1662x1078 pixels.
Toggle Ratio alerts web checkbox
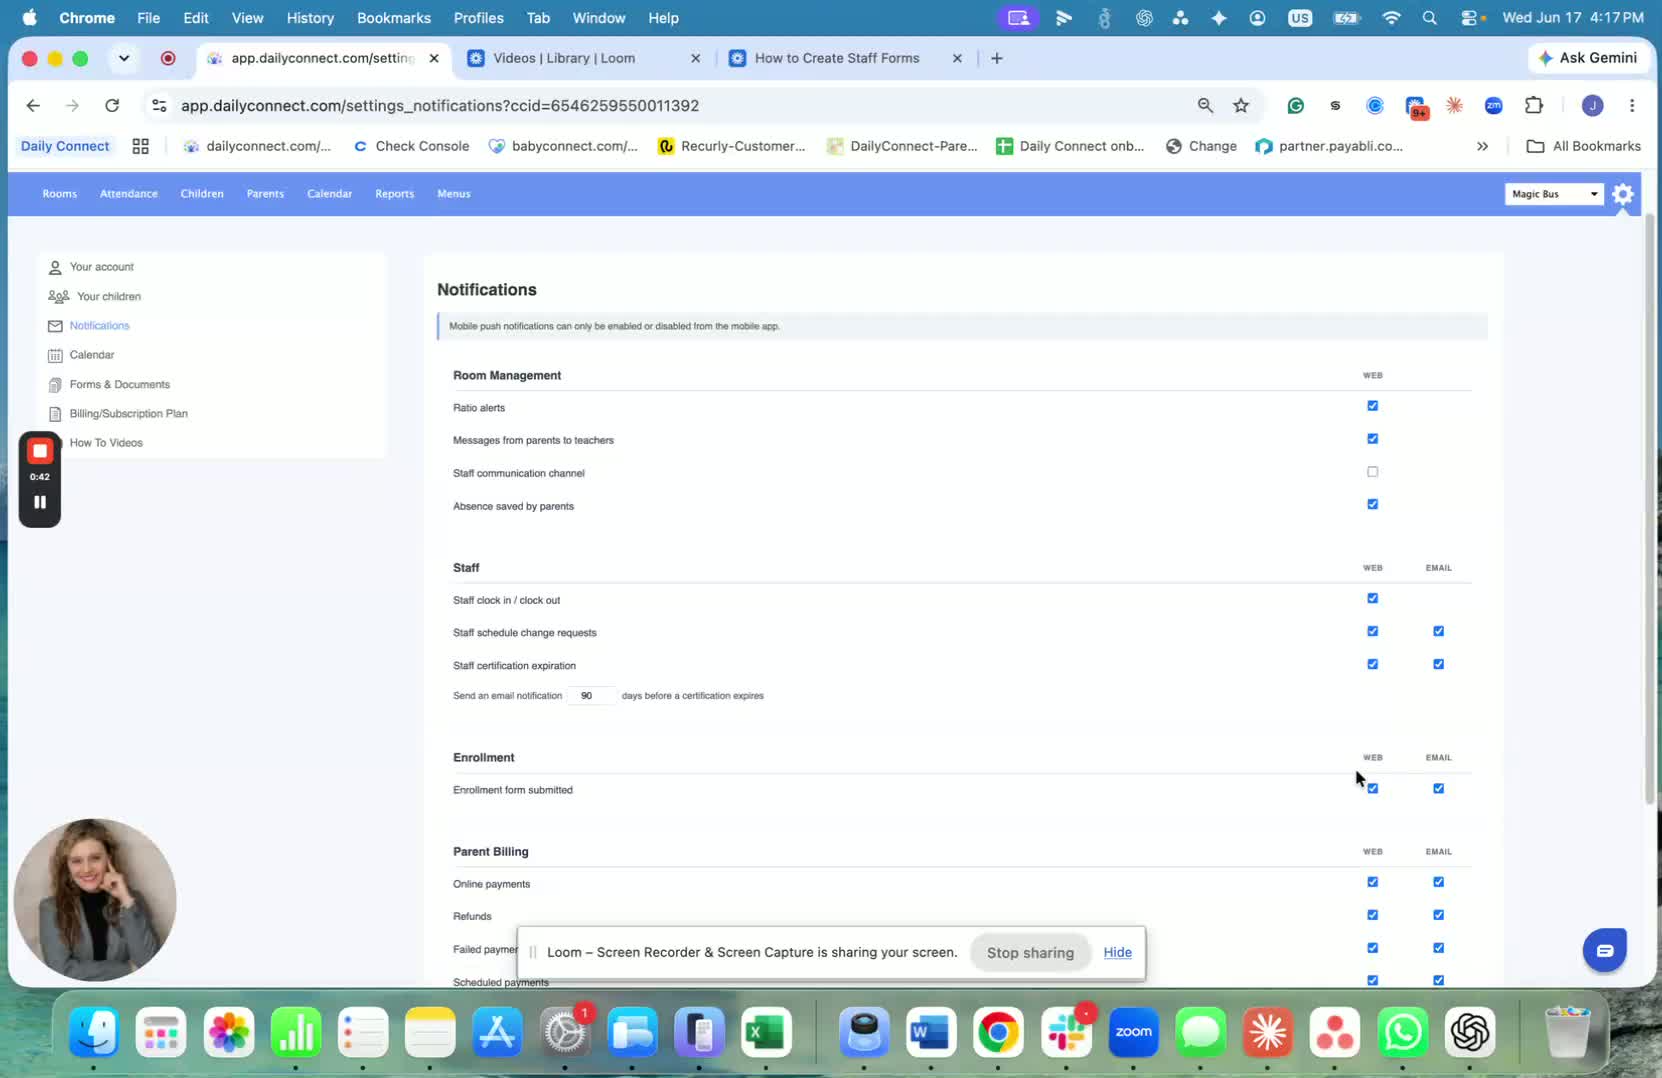[x=1372, y=406]
